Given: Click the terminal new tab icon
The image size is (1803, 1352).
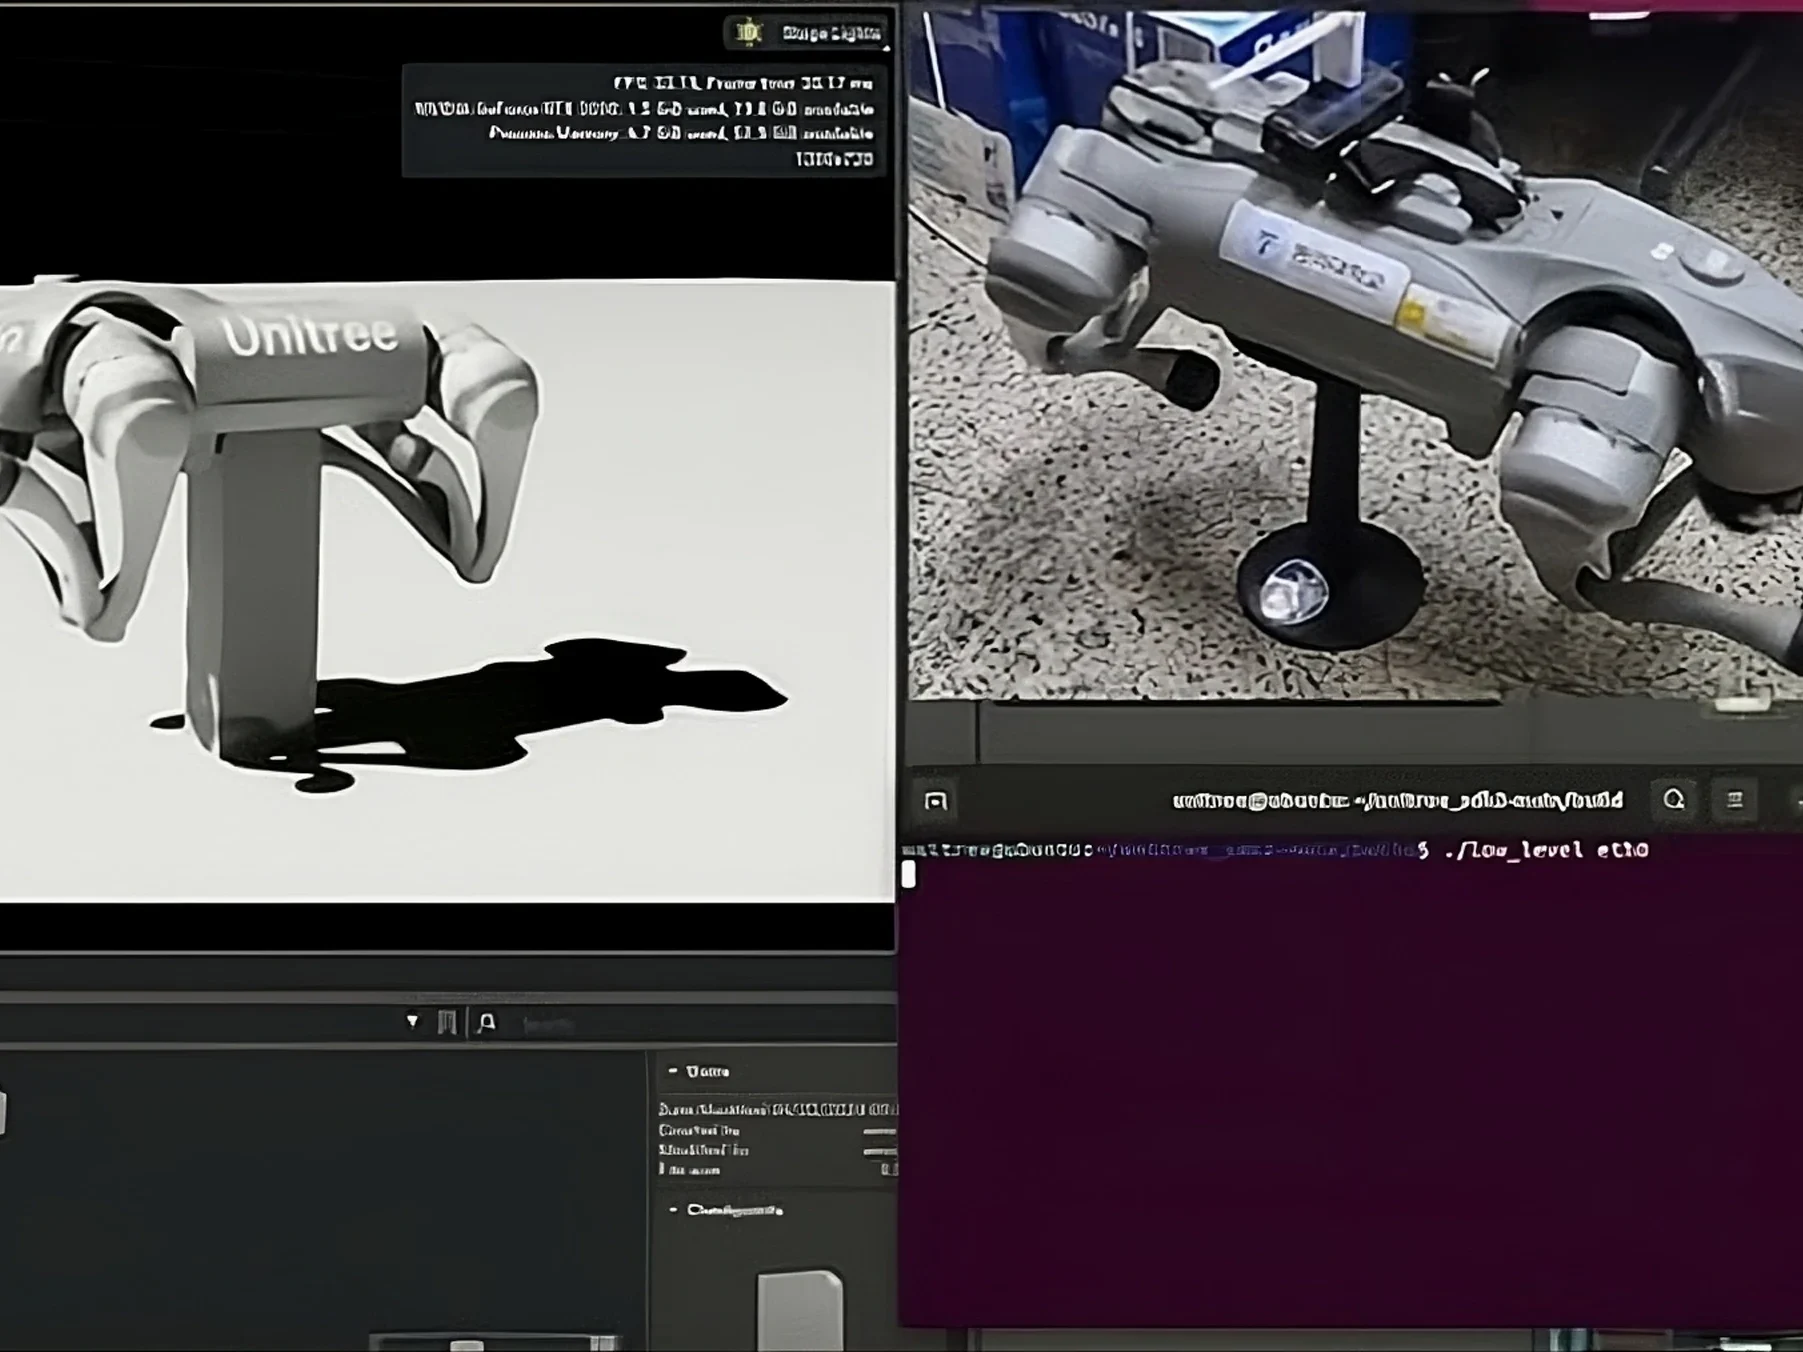Looking at the screenshot, I should (x=936, y=801).
